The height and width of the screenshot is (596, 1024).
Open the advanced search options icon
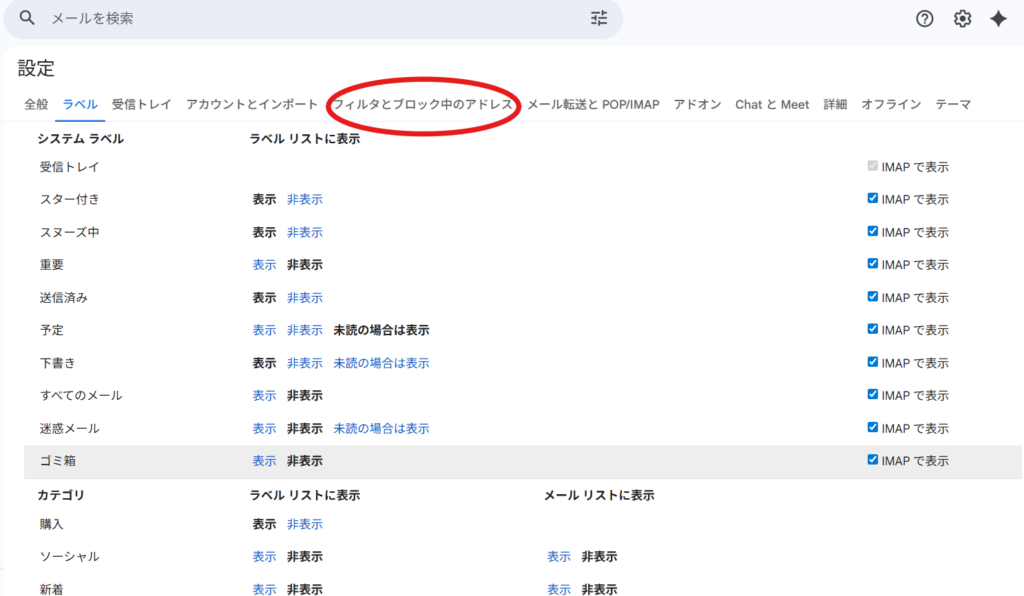(x=598, y=18)
